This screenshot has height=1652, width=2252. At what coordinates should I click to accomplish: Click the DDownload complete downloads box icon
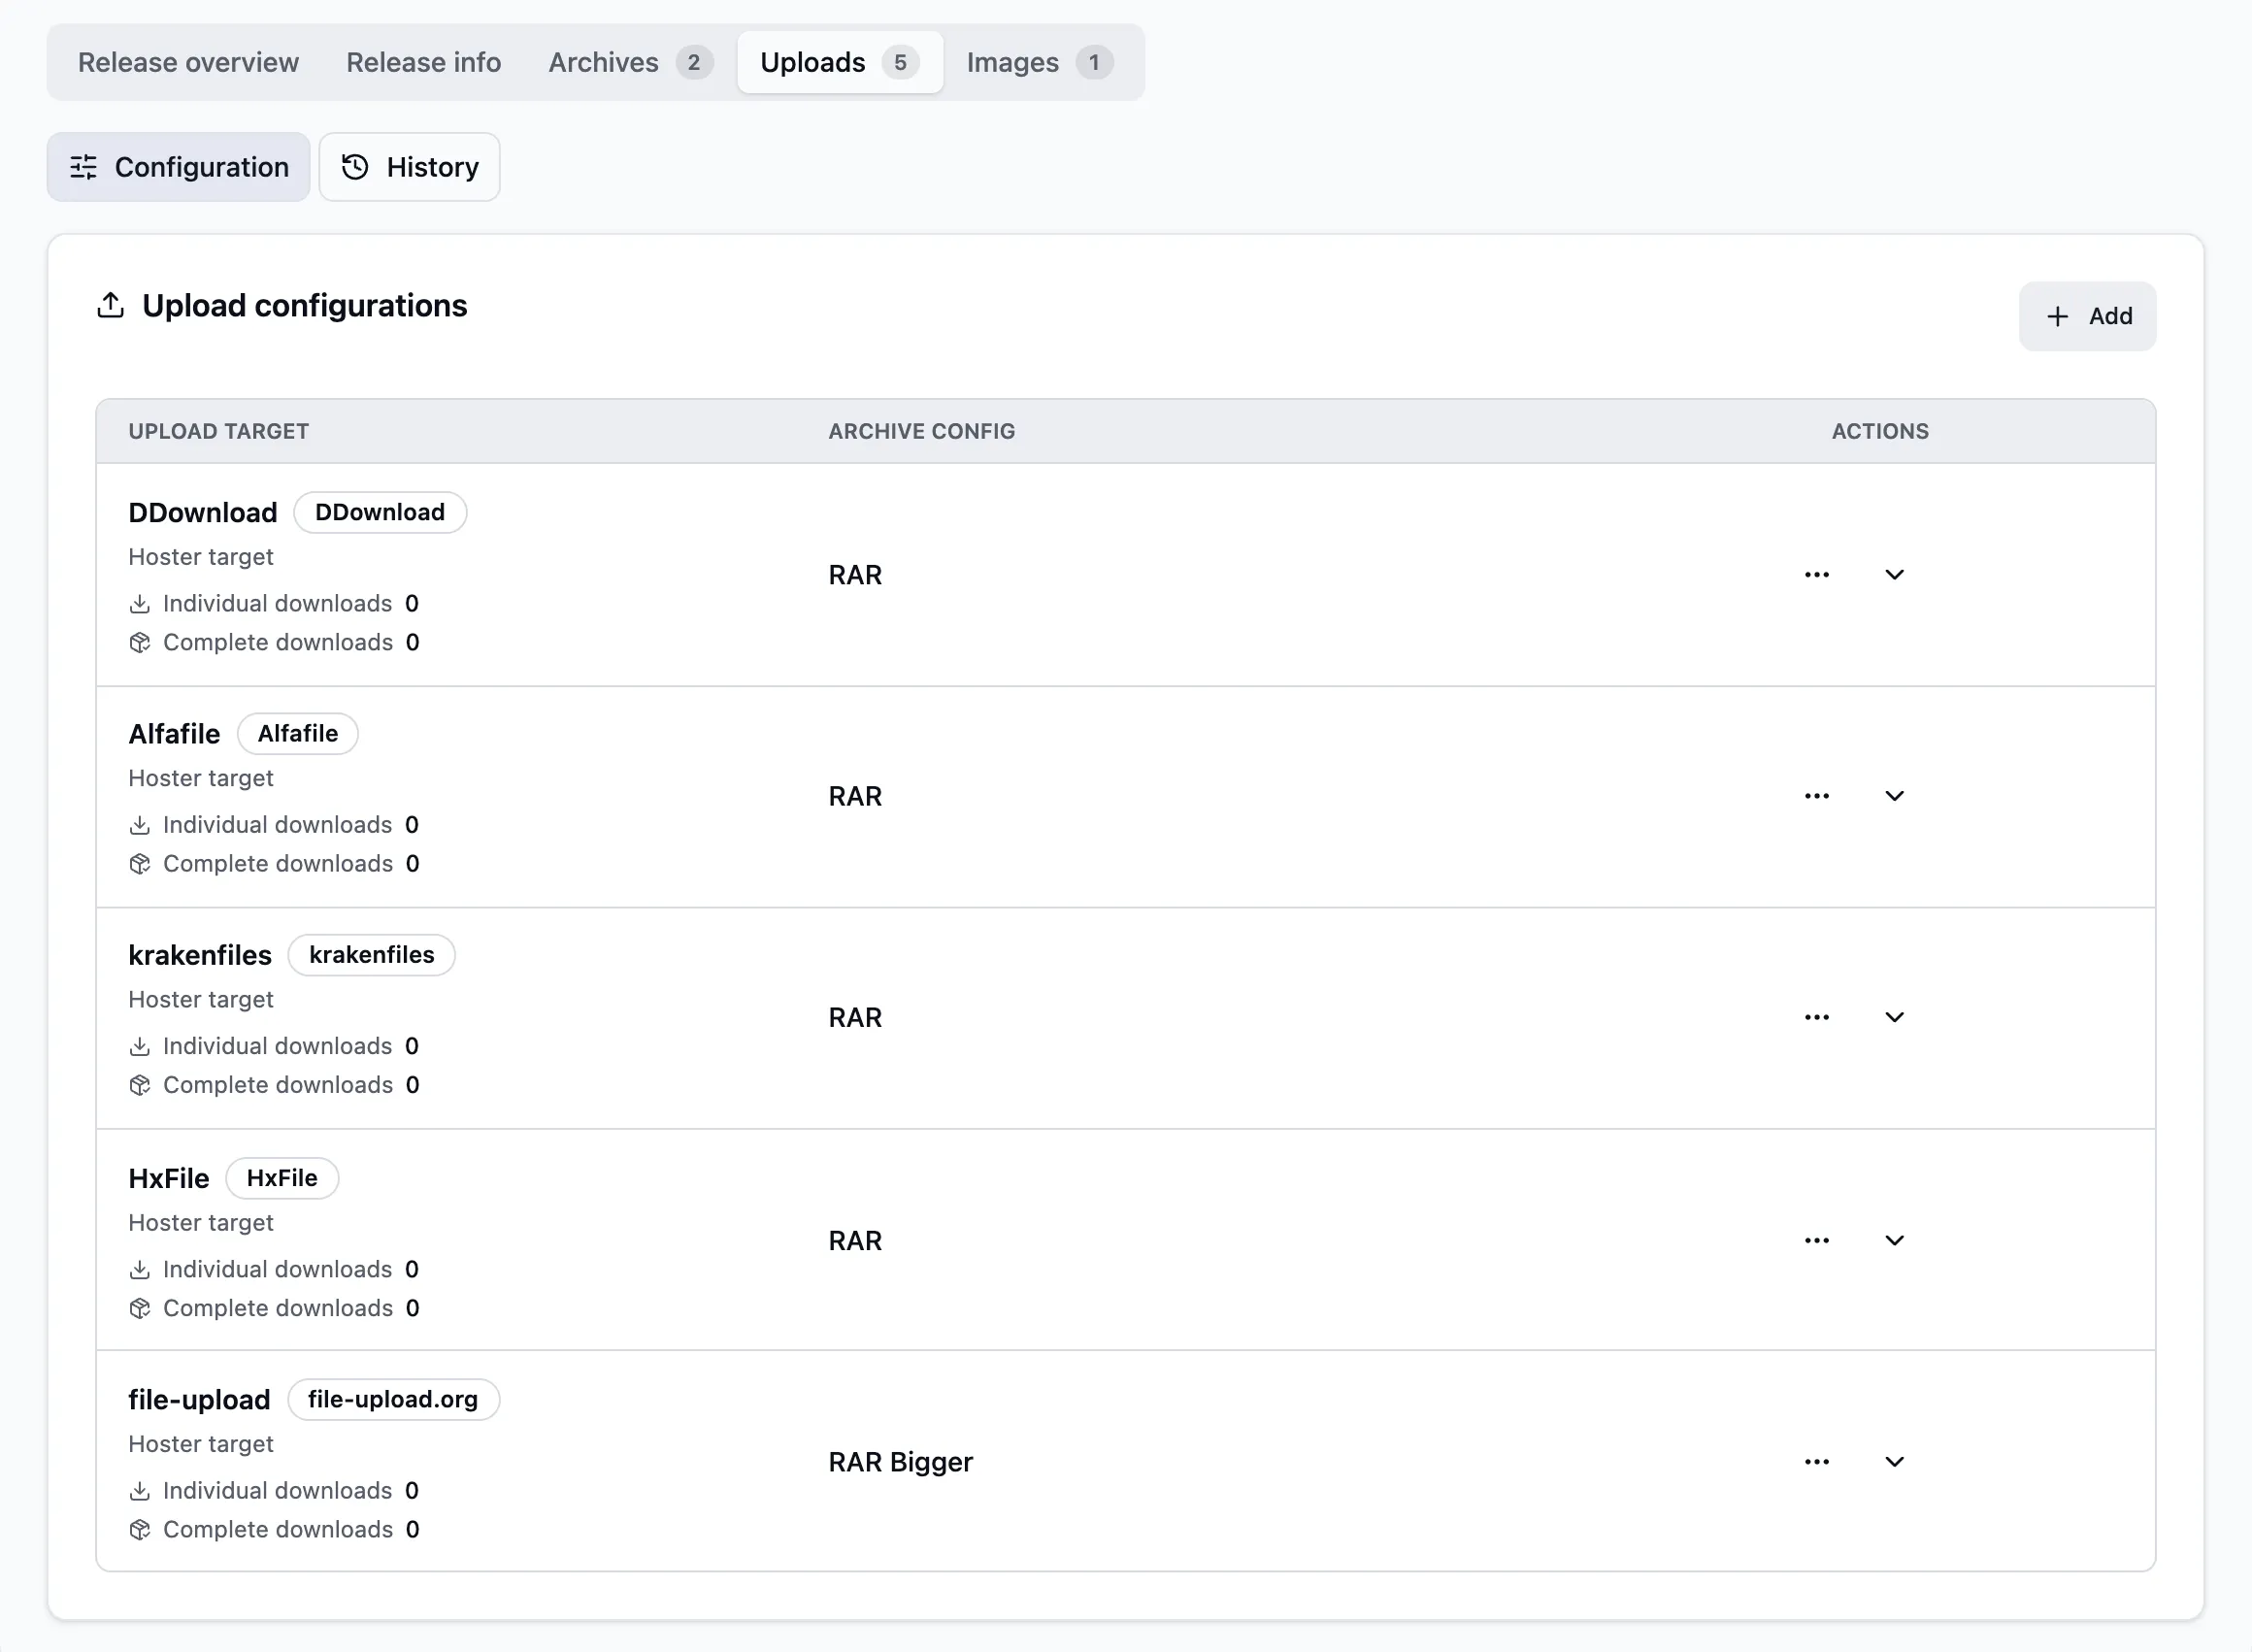(140, 642)
